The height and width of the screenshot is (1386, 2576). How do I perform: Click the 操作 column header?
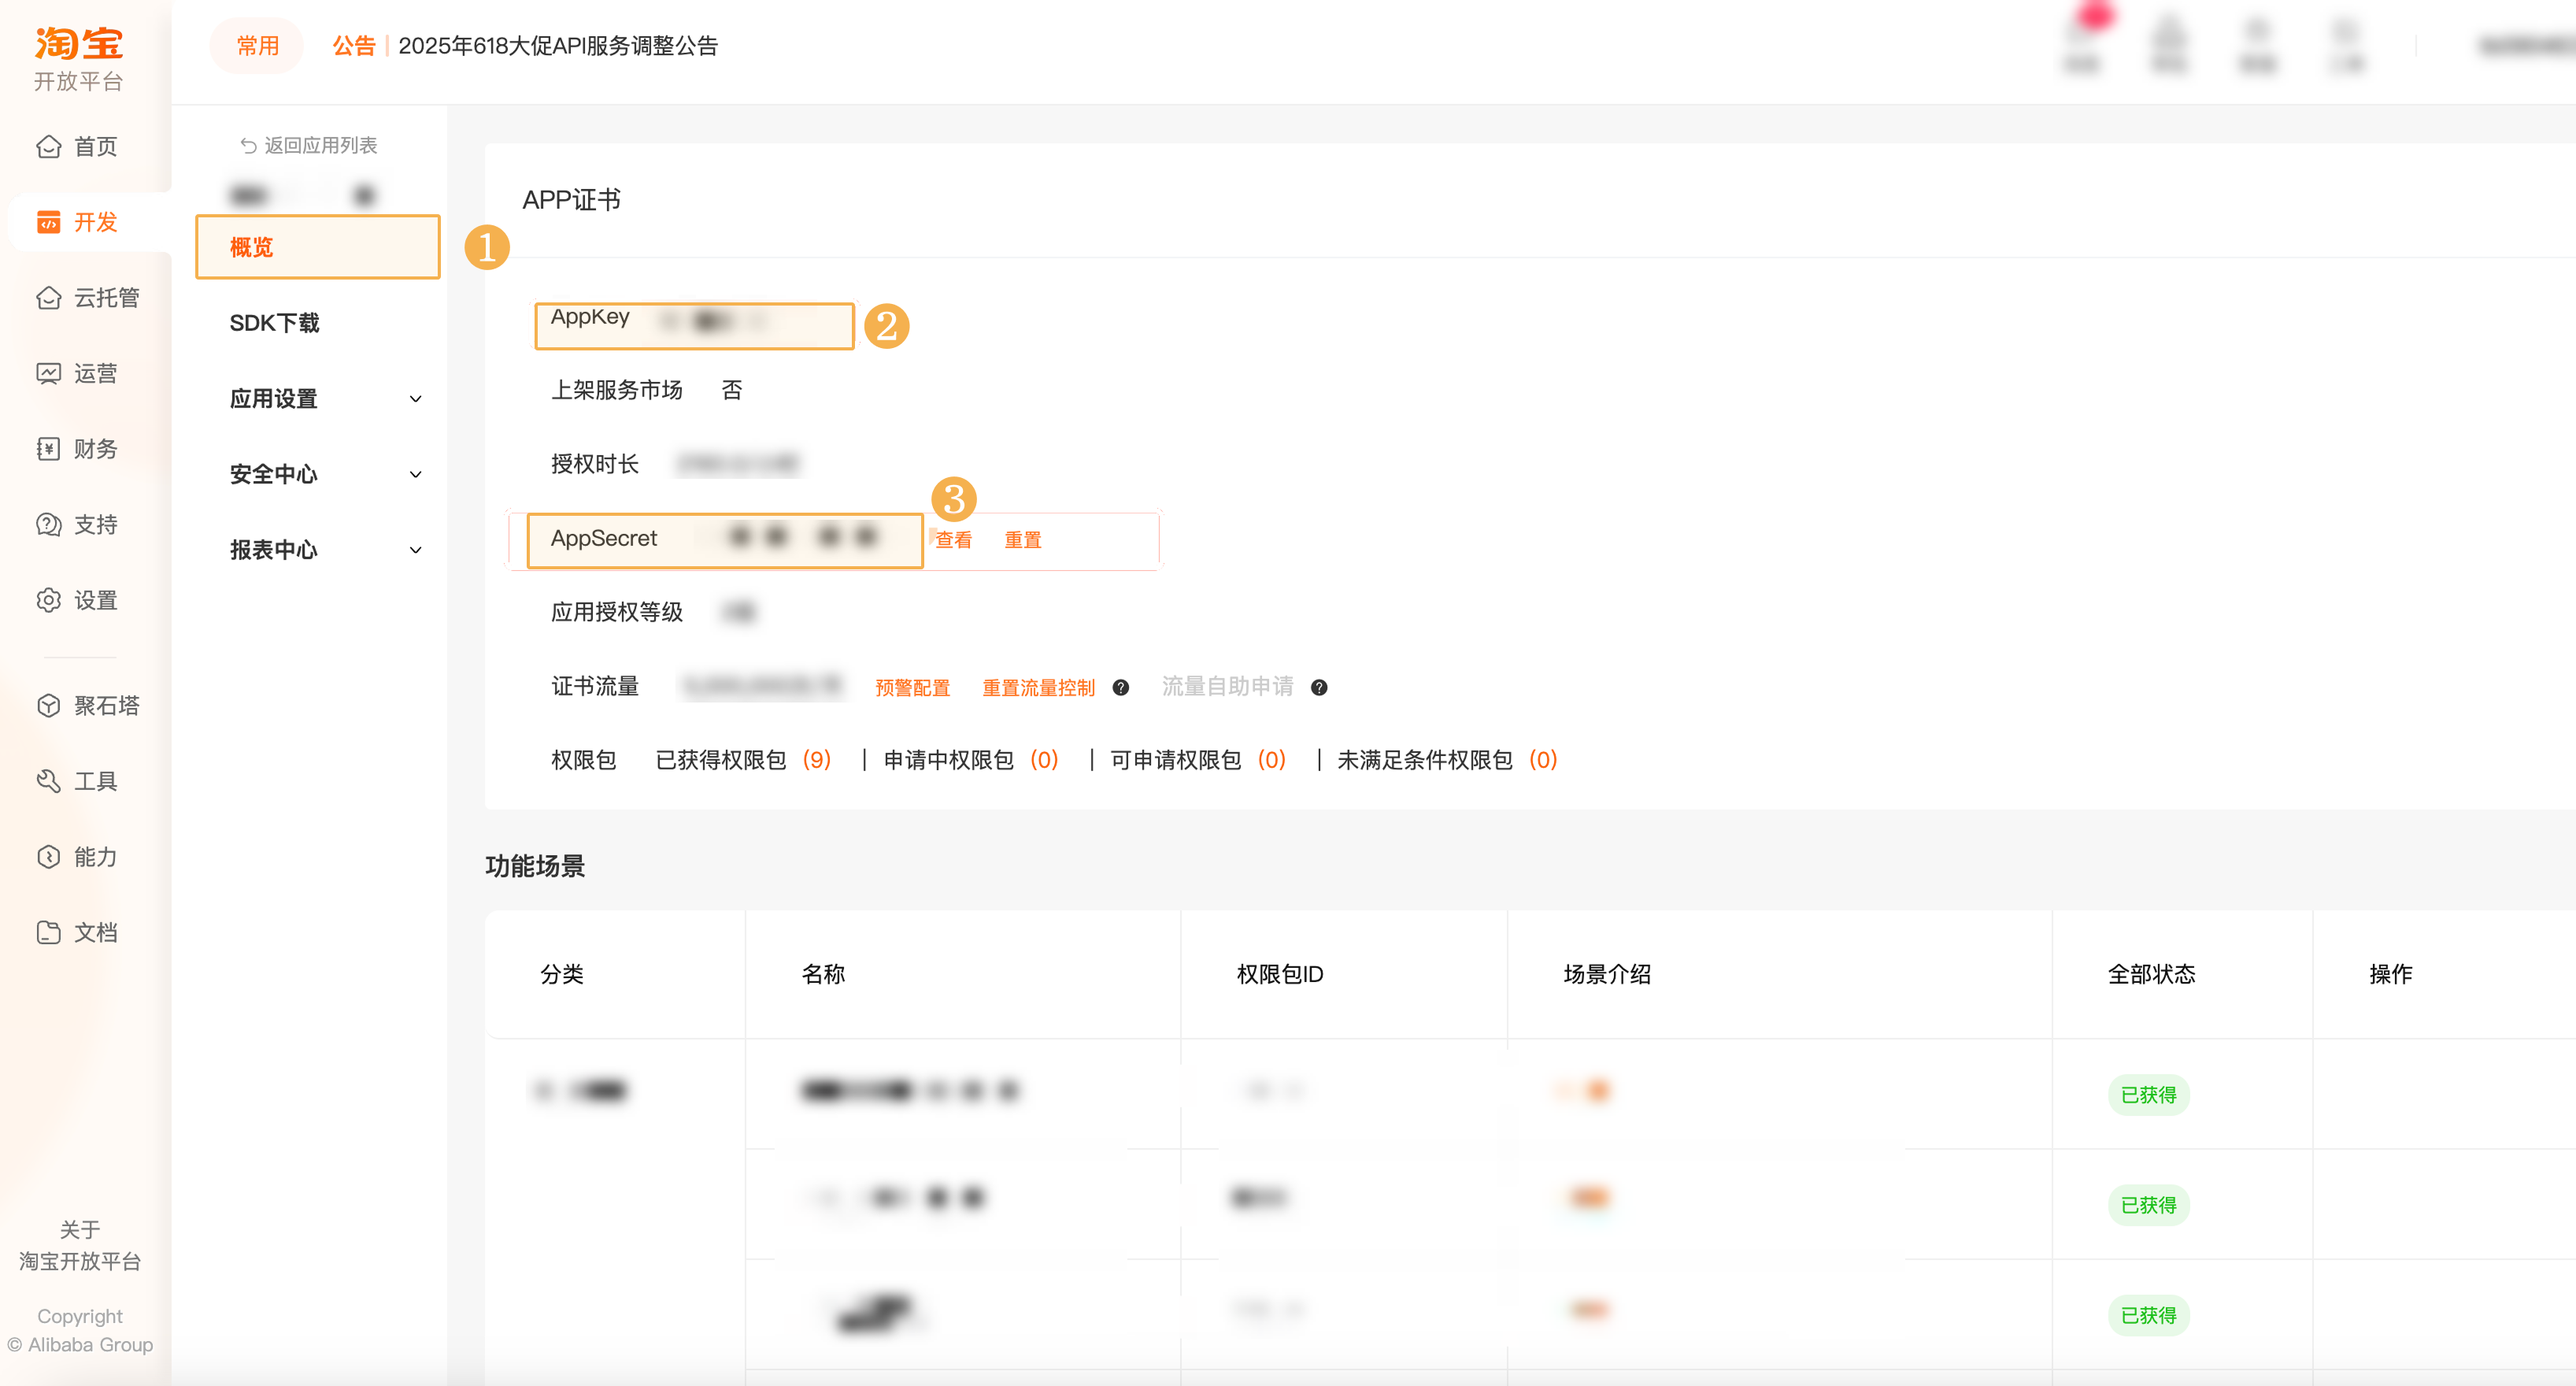click(x=2390, y=974)
